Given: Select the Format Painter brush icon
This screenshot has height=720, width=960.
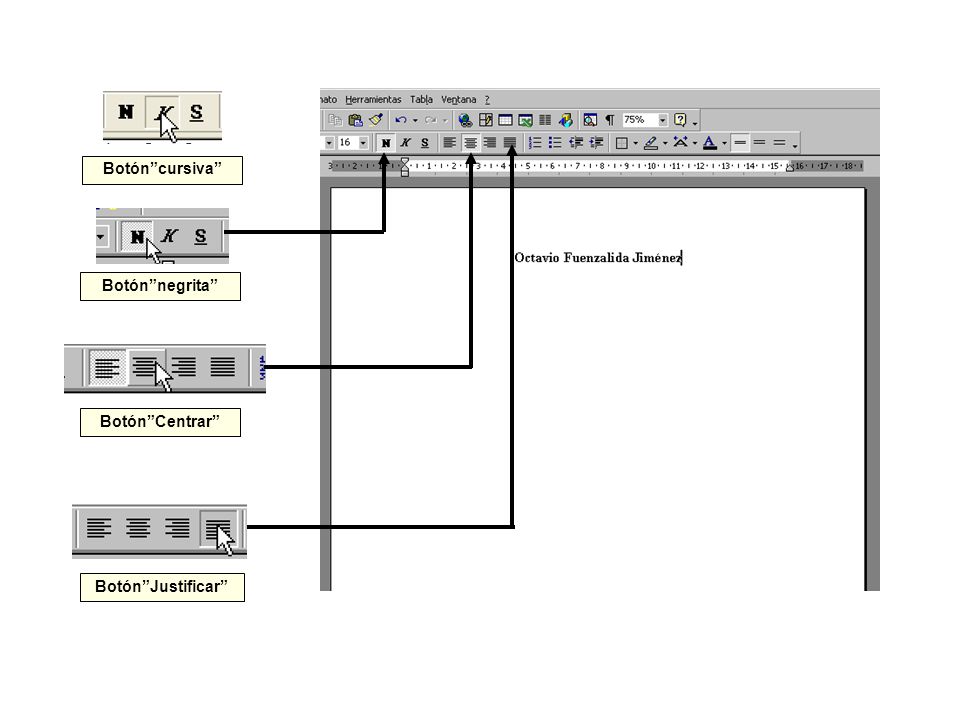Looking at the screenshot, I should [375, 120].
